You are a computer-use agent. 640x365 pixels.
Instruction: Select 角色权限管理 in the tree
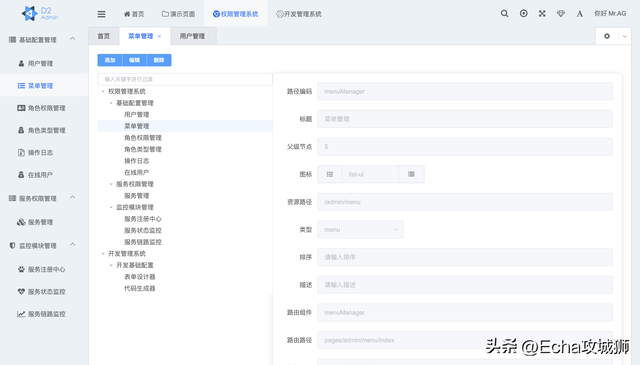[143, 138]
